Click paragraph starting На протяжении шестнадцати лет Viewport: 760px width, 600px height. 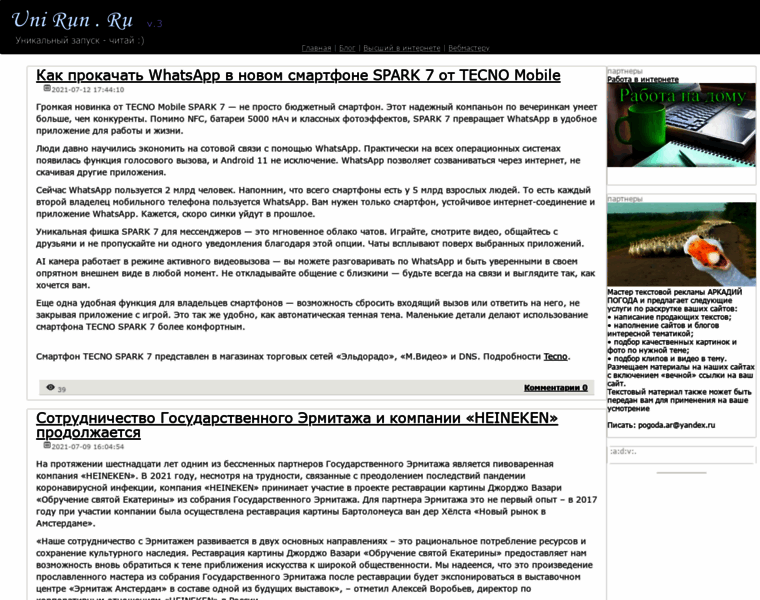(x=317, y=493)
